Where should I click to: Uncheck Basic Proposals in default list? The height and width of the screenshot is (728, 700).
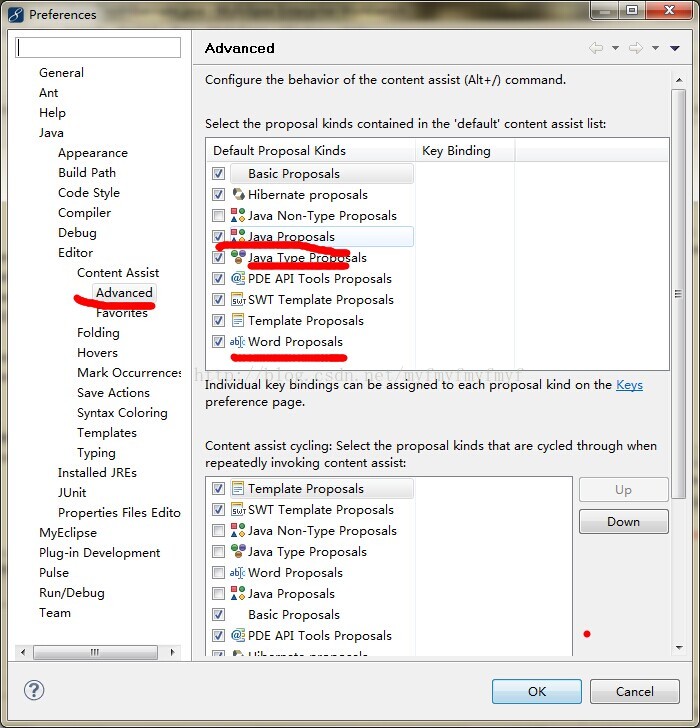218,174
